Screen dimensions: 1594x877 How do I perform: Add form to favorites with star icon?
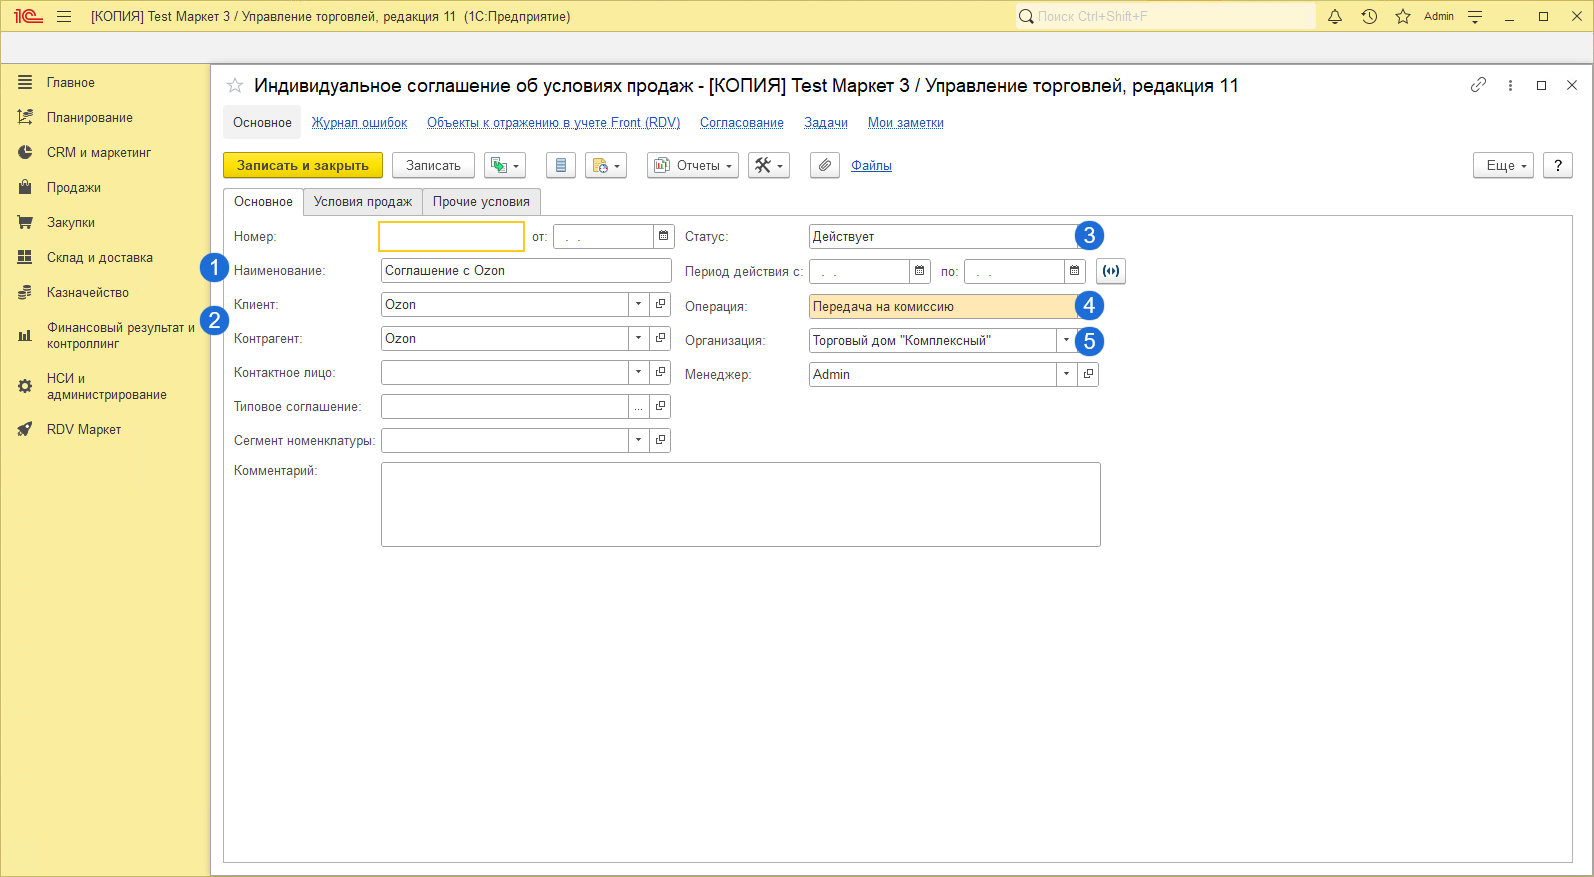(x=235, y=86)
